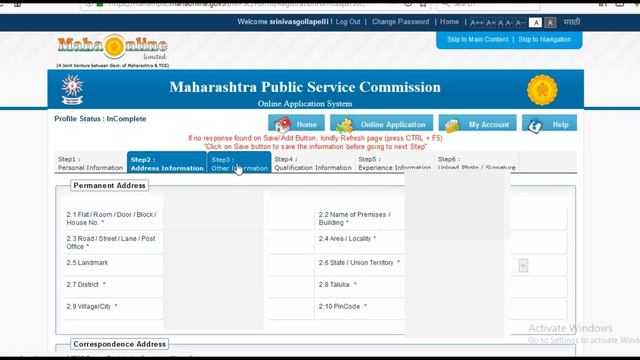Click Home link in top bar
Screen dimensions: 640x360
tap(449, 22)
